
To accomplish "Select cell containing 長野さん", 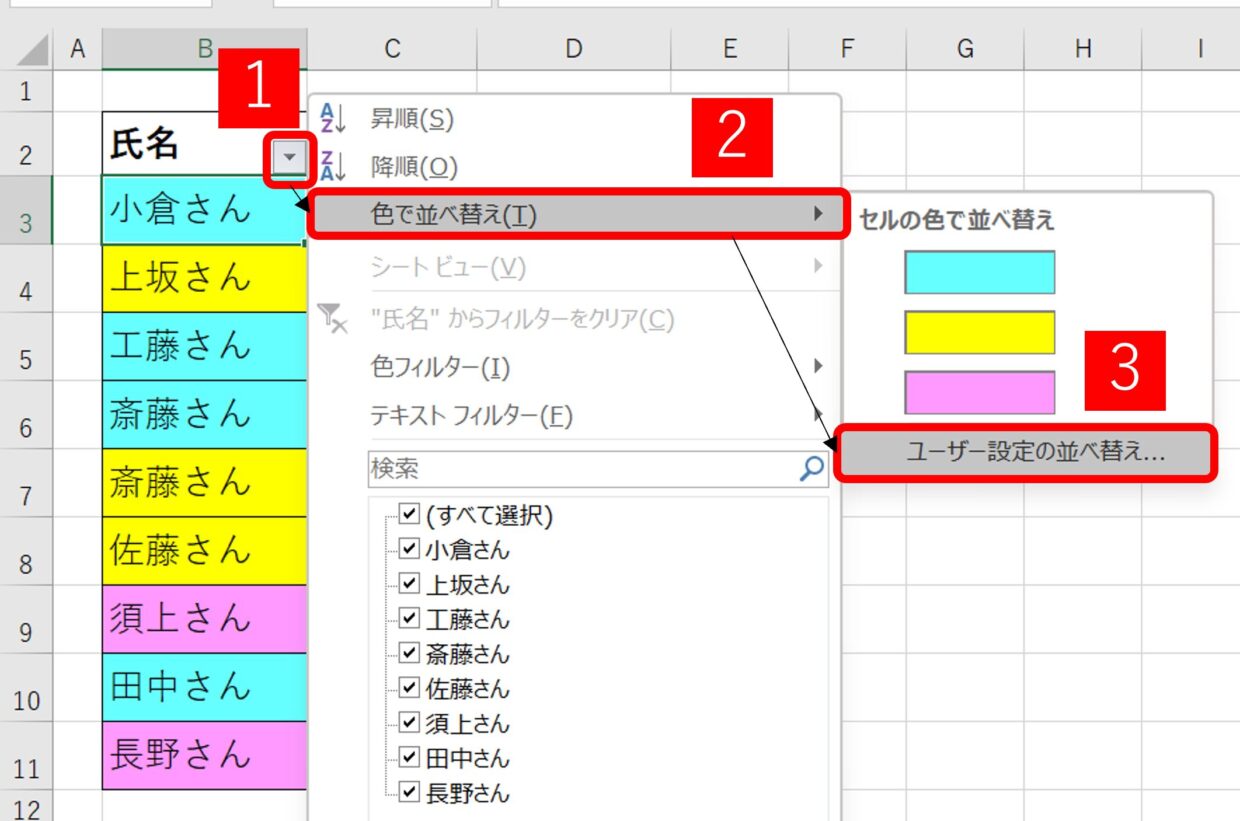I will point(204,754).
